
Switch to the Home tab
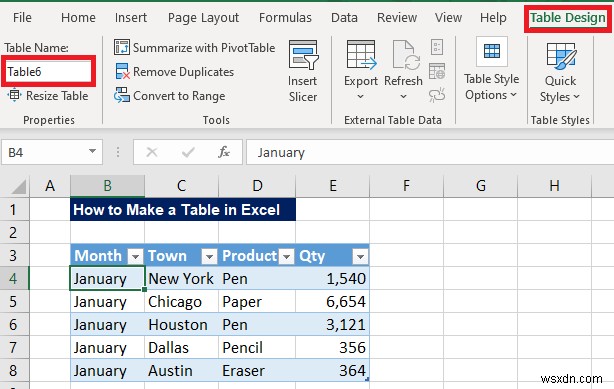click(78, 18)
